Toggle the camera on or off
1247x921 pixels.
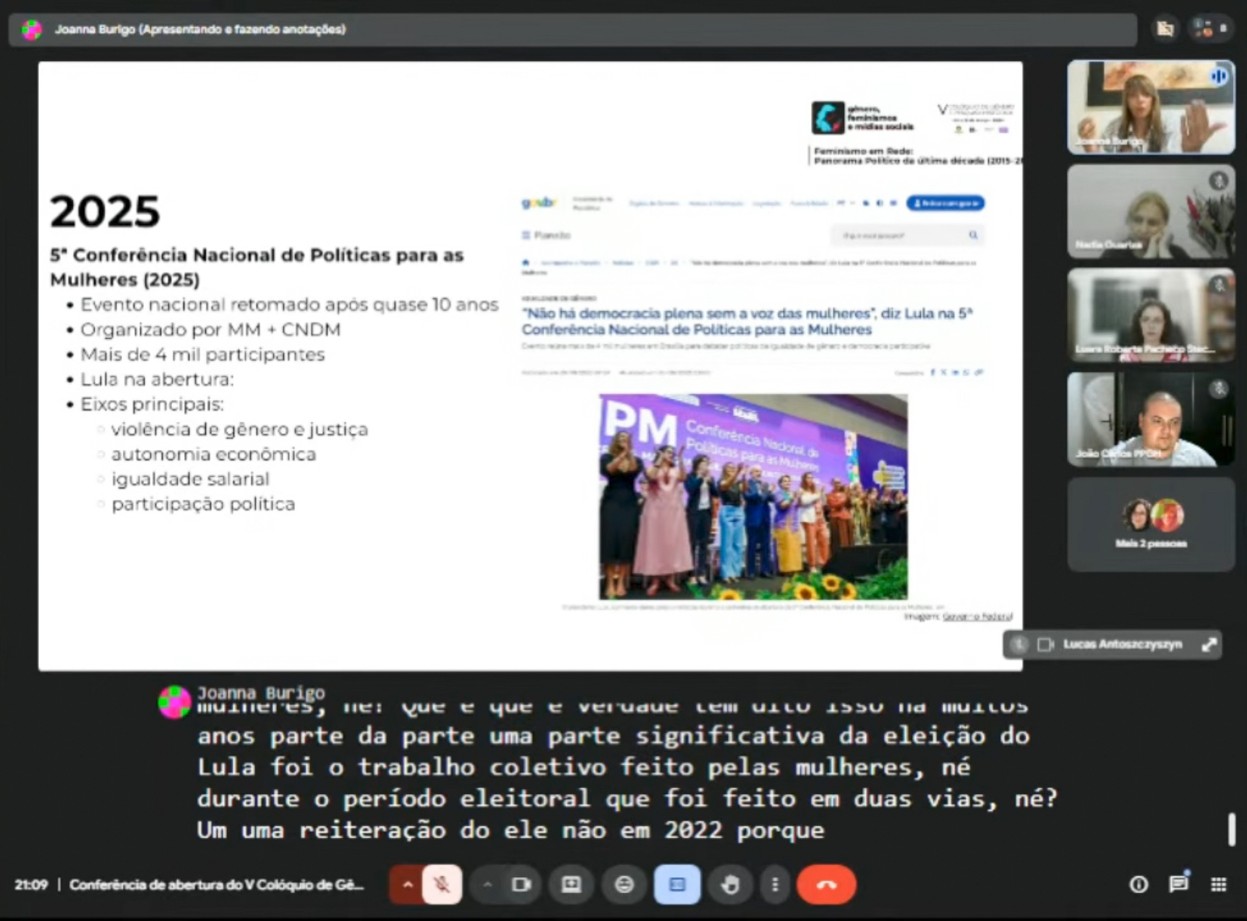tap(521, 885)
